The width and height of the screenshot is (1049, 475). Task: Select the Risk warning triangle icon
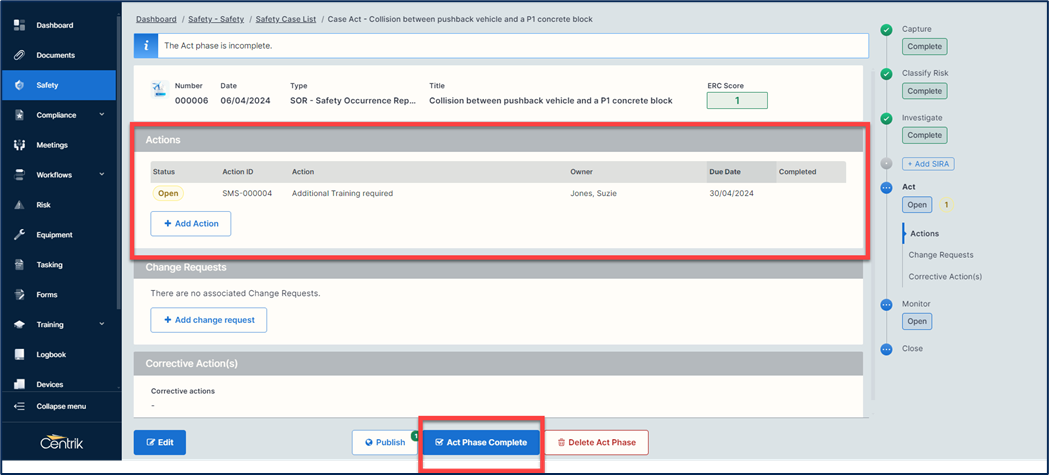[x=19, y=205]
